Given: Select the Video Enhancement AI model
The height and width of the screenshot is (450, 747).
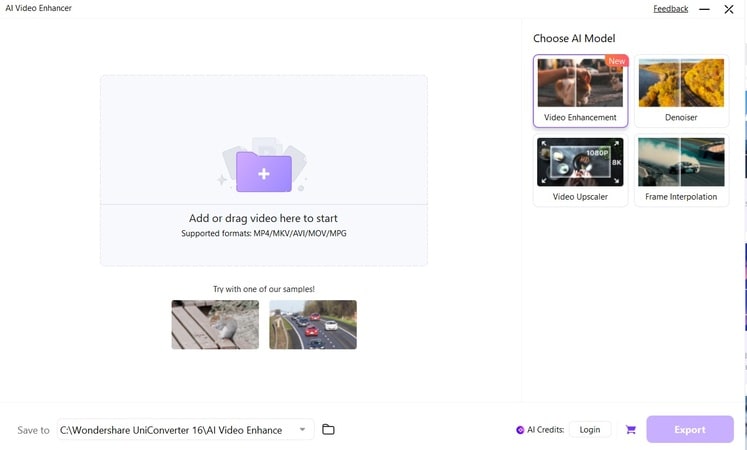Looking at the screenshot, I should click(580, 91).
